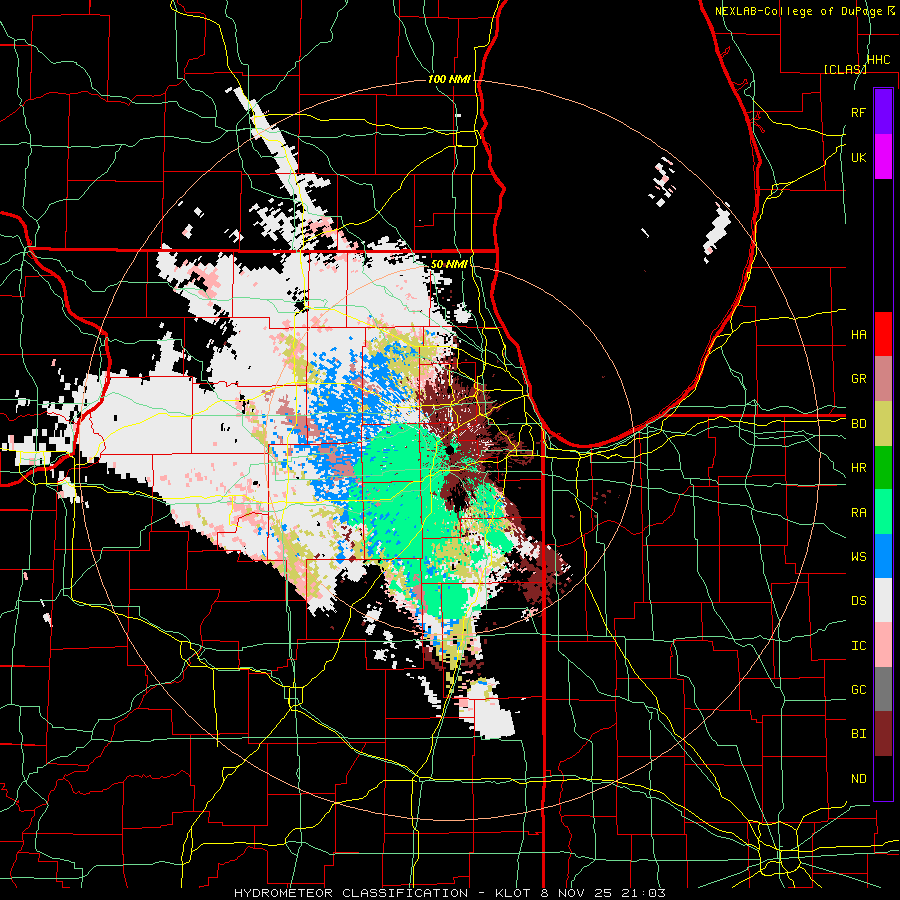Viewport: 900px width, 900px height.
Task: Click the [CLAS] legend header text
Action: click(x=845, y=69)
